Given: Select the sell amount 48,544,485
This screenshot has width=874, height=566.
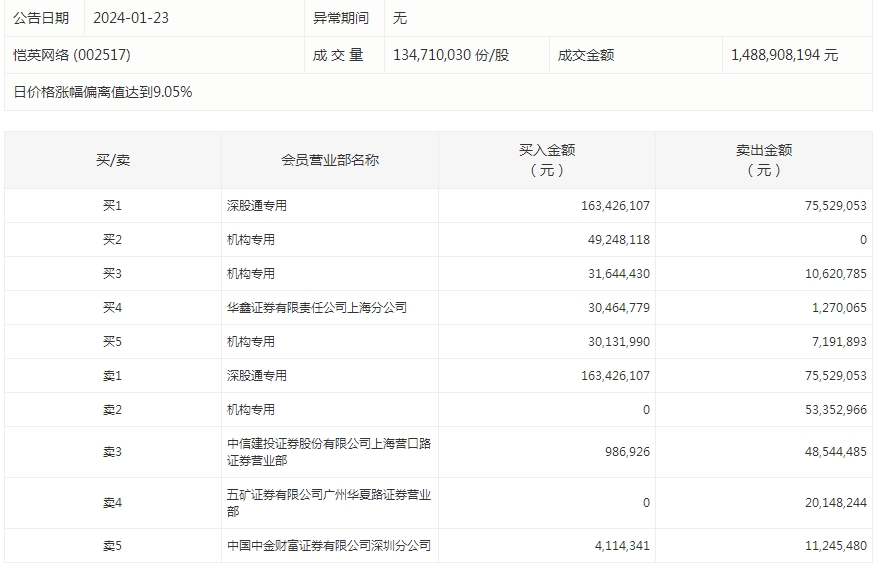Looking at the screenshot, I should (836, 452).
